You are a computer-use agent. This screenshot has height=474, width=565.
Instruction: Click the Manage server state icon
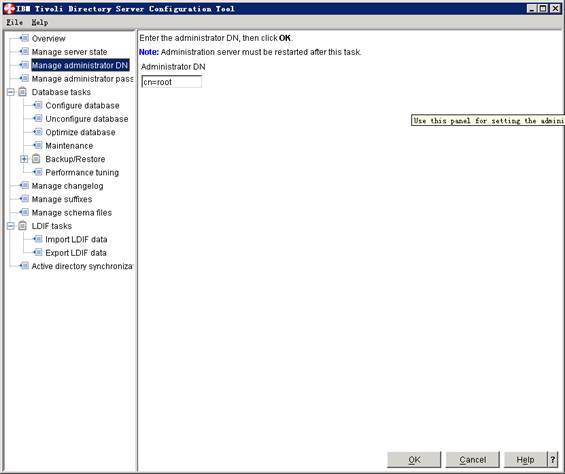coord(24,52)
